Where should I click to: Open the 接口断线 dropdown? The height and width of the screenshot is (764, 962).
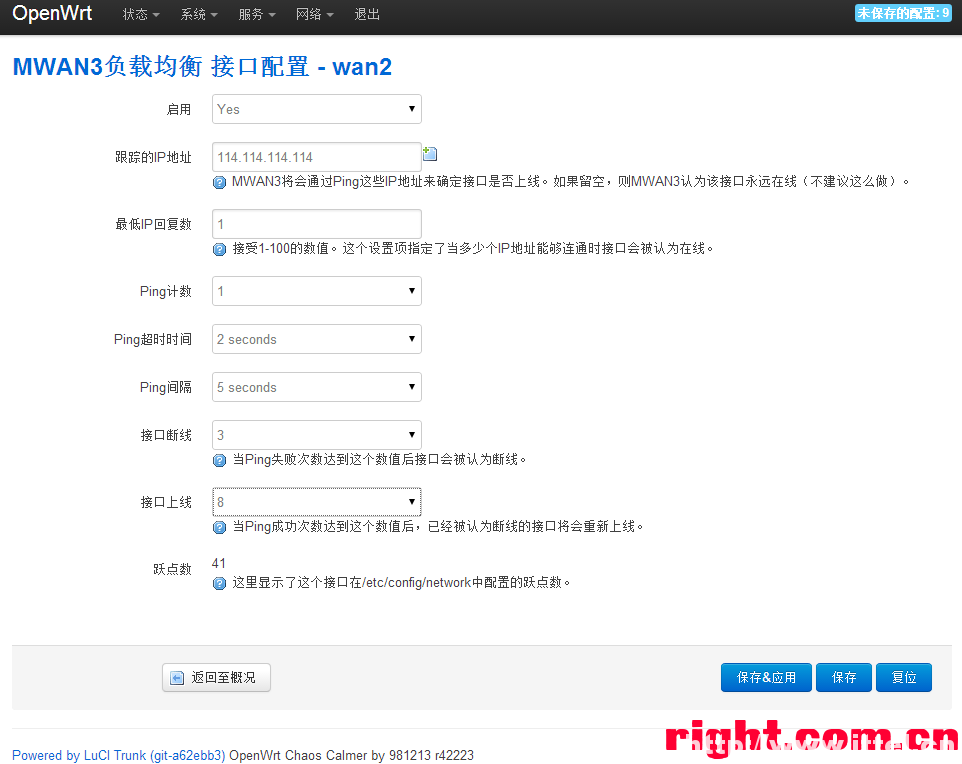click(x=317, y=435)
